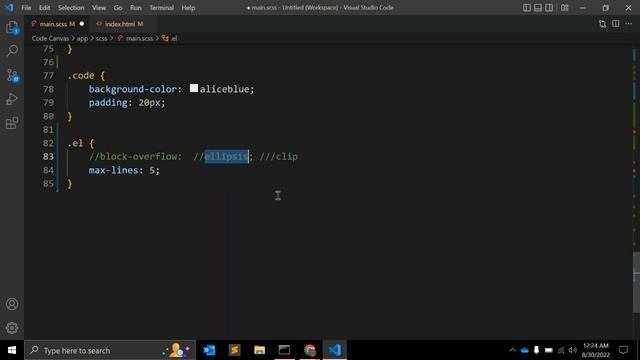Open the Go menu

tap(118, 8)
